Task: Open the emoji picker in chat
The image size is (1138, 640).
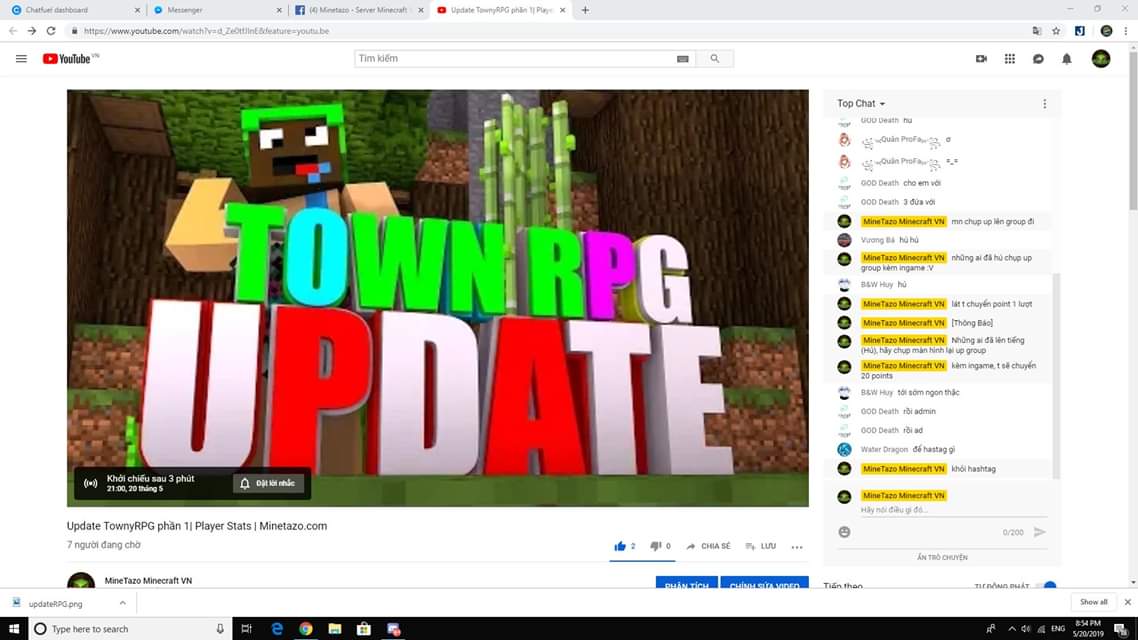Action: 844,532
